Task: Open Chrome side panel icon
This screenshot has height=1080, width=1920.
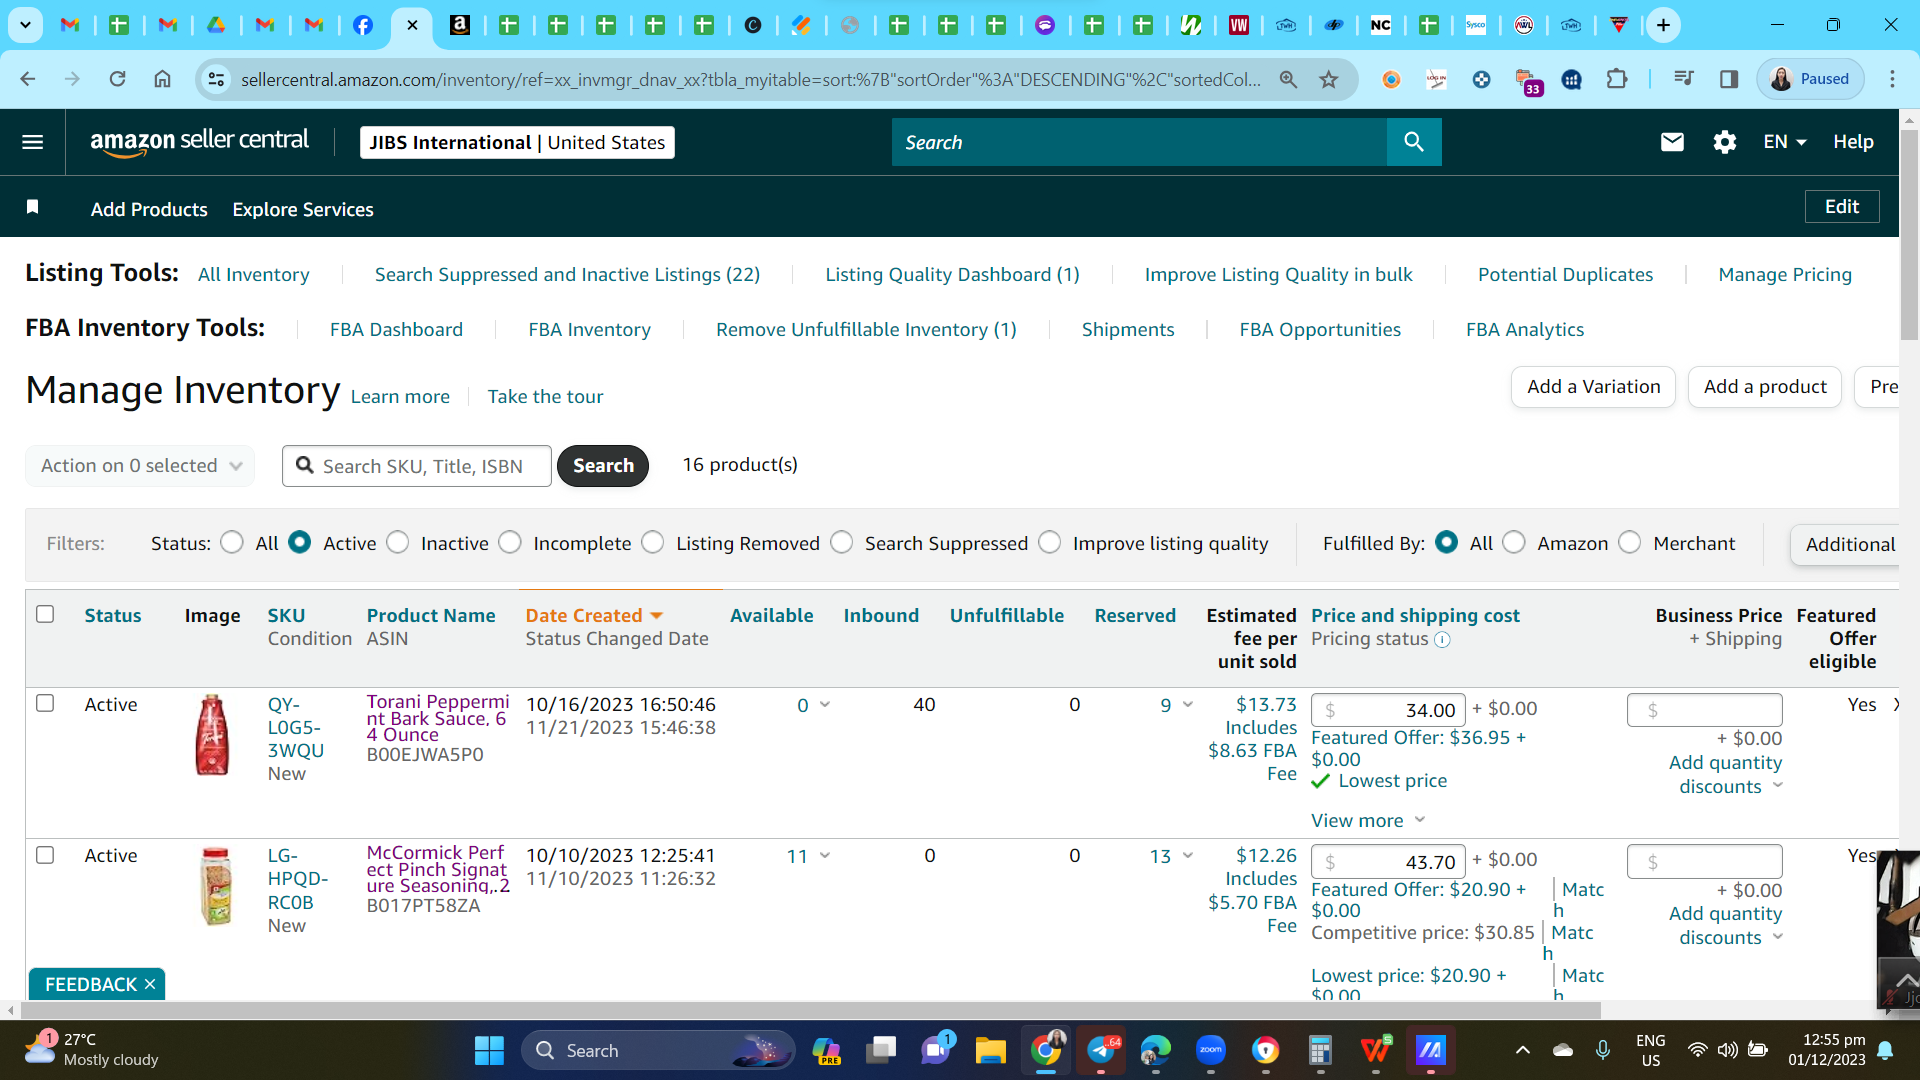Action: (x=1729, y=79)
